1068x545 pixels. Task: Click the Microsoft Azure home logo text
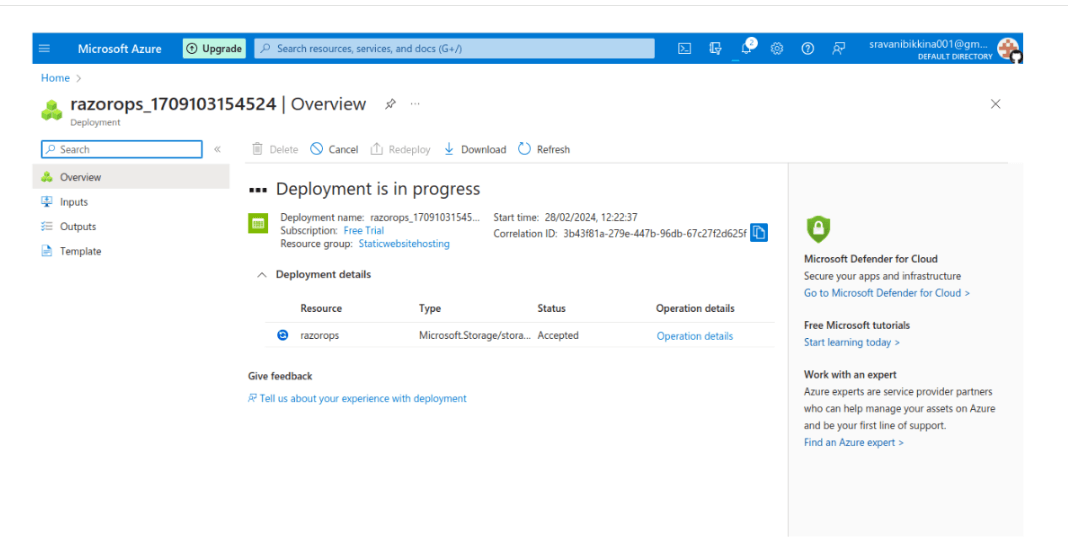119,48
